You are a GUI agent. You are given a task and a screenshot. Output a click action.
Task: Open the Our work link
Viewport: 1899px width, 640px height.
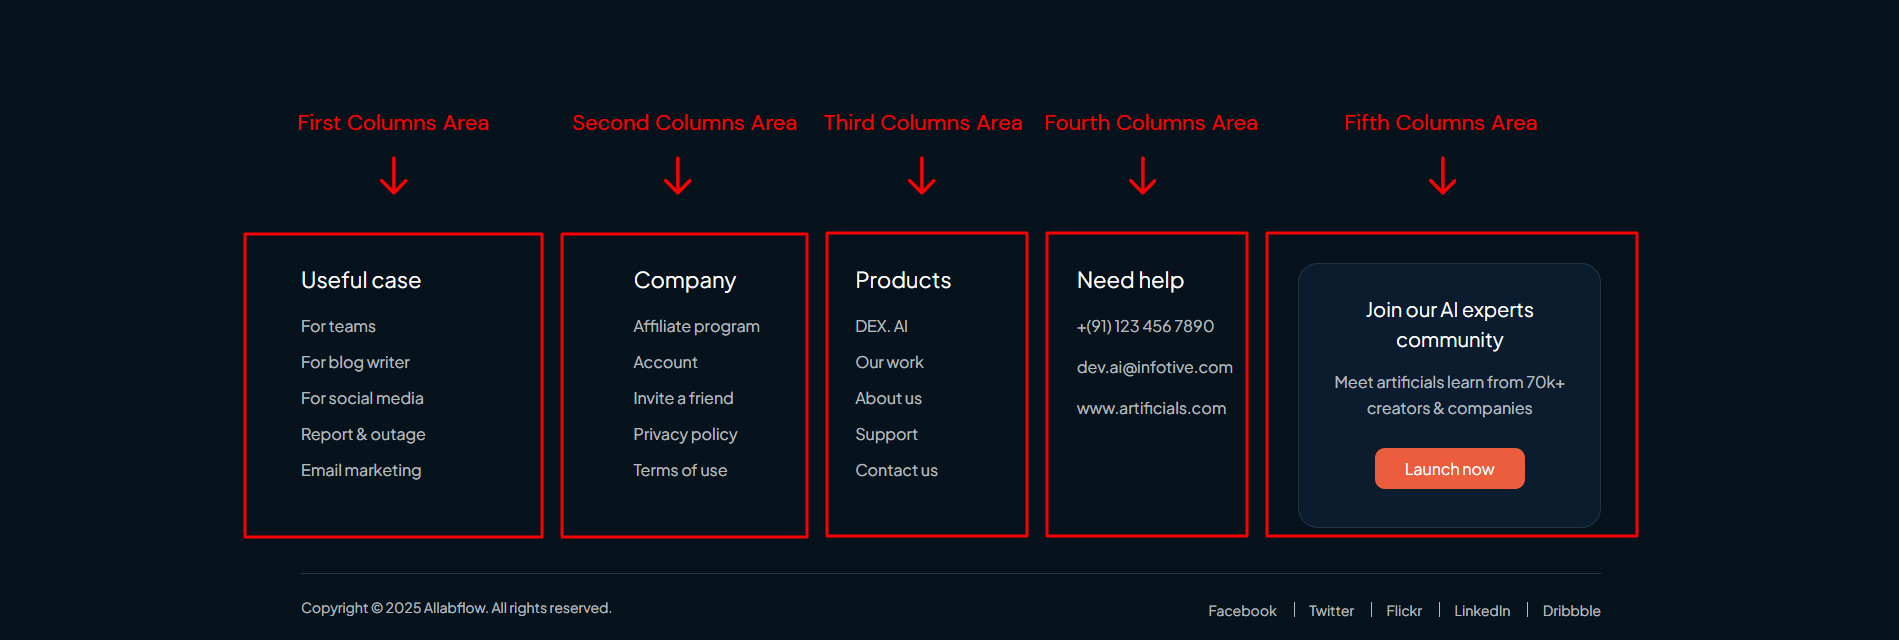click(x=889, y=362)
